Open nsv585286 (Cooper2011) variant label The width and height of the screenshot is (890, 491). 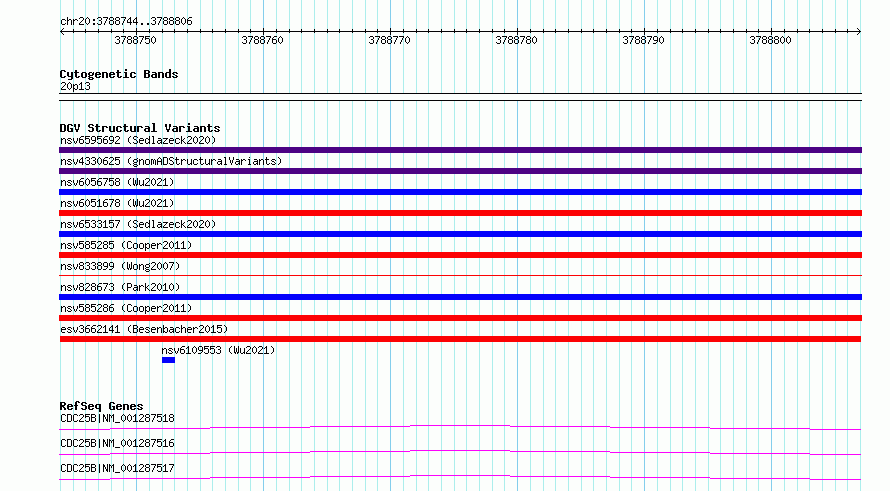pos(126,308)
